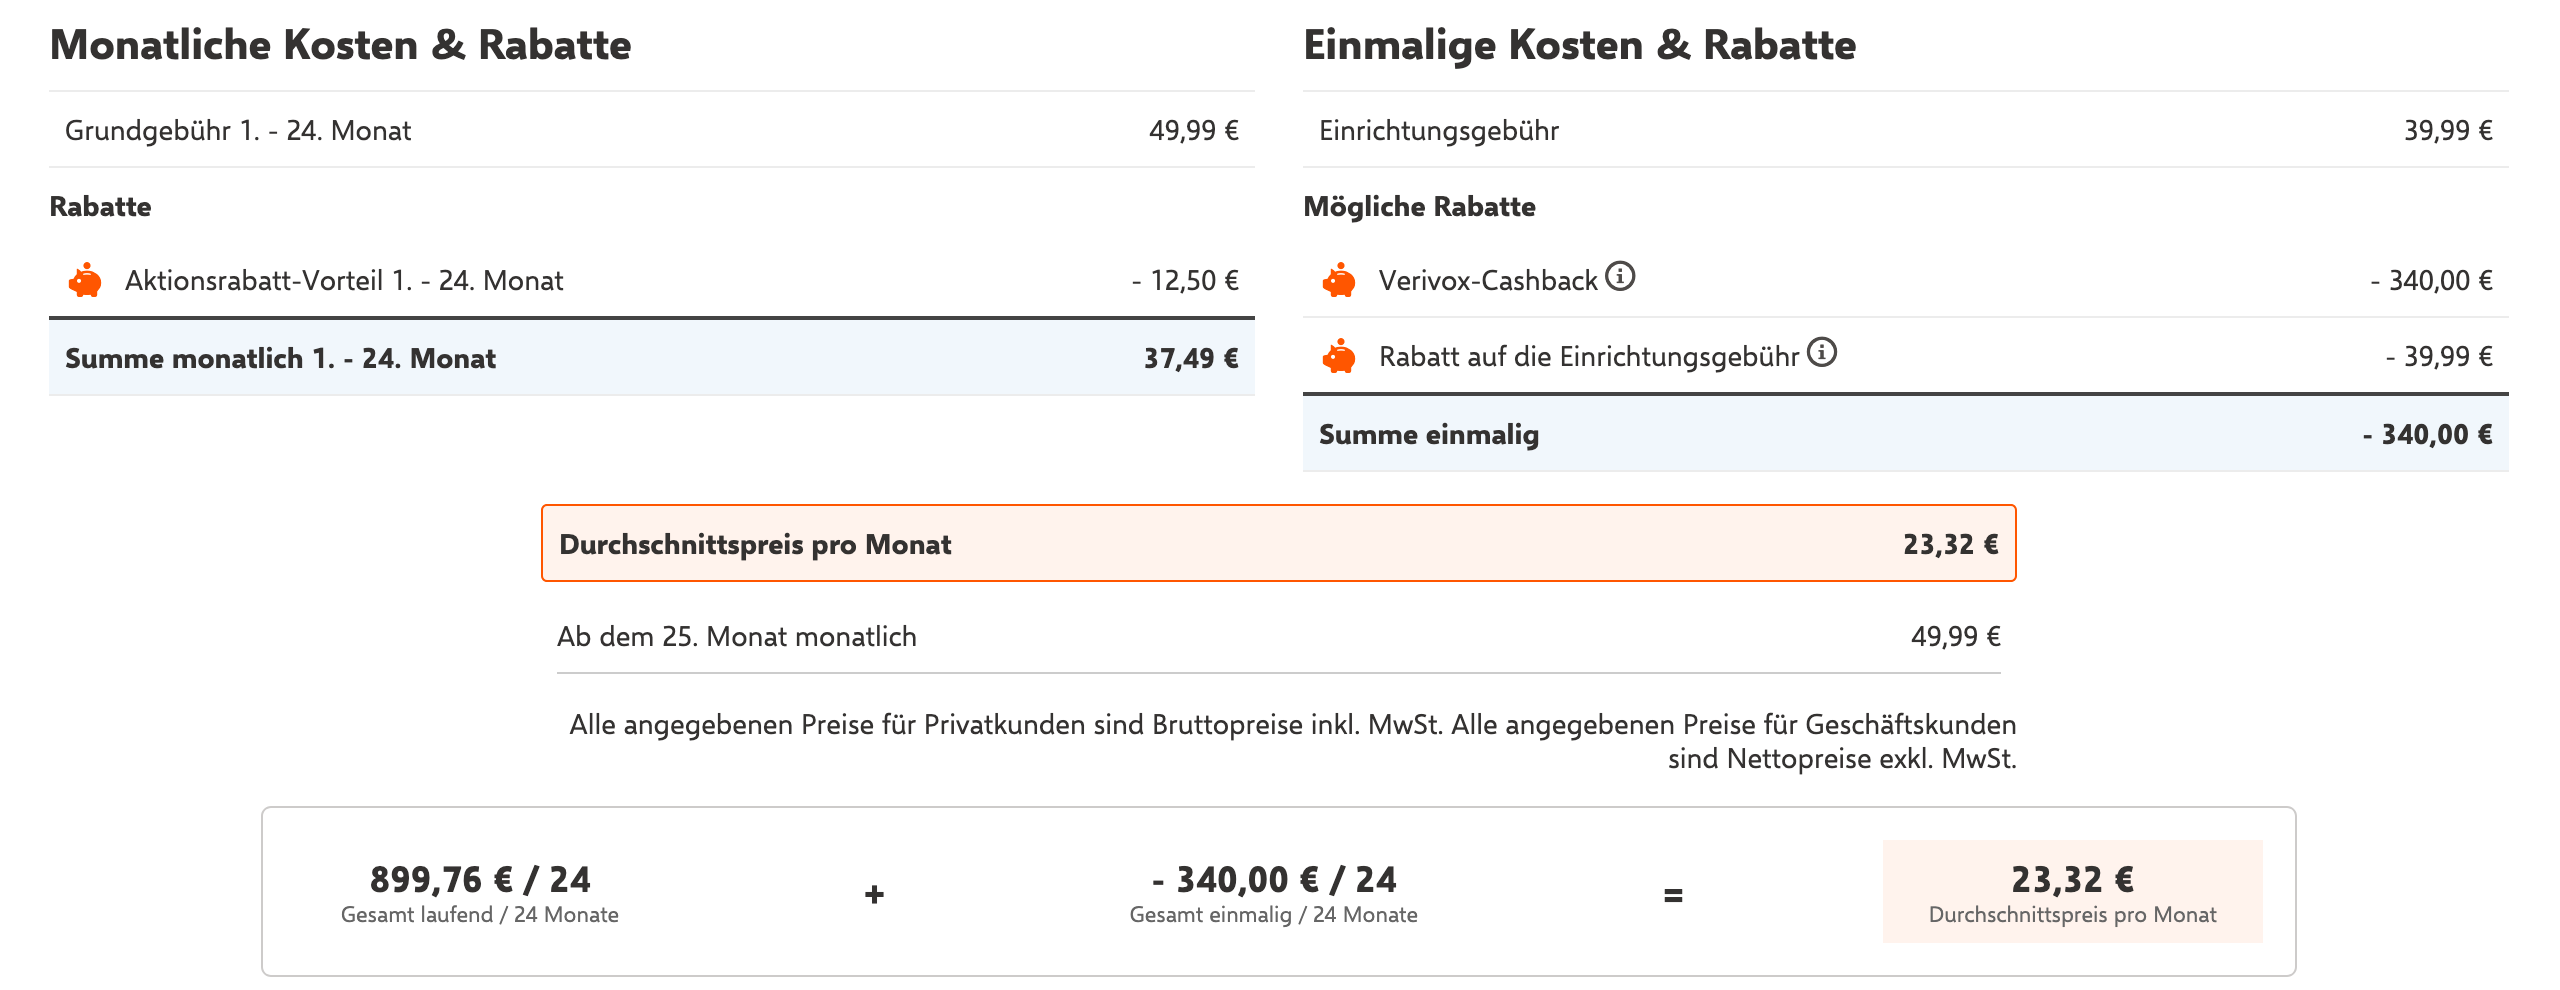2560x990 pixels.
Task: Click the Summe einmalig total row
Action: click(x=1906, y=434)
